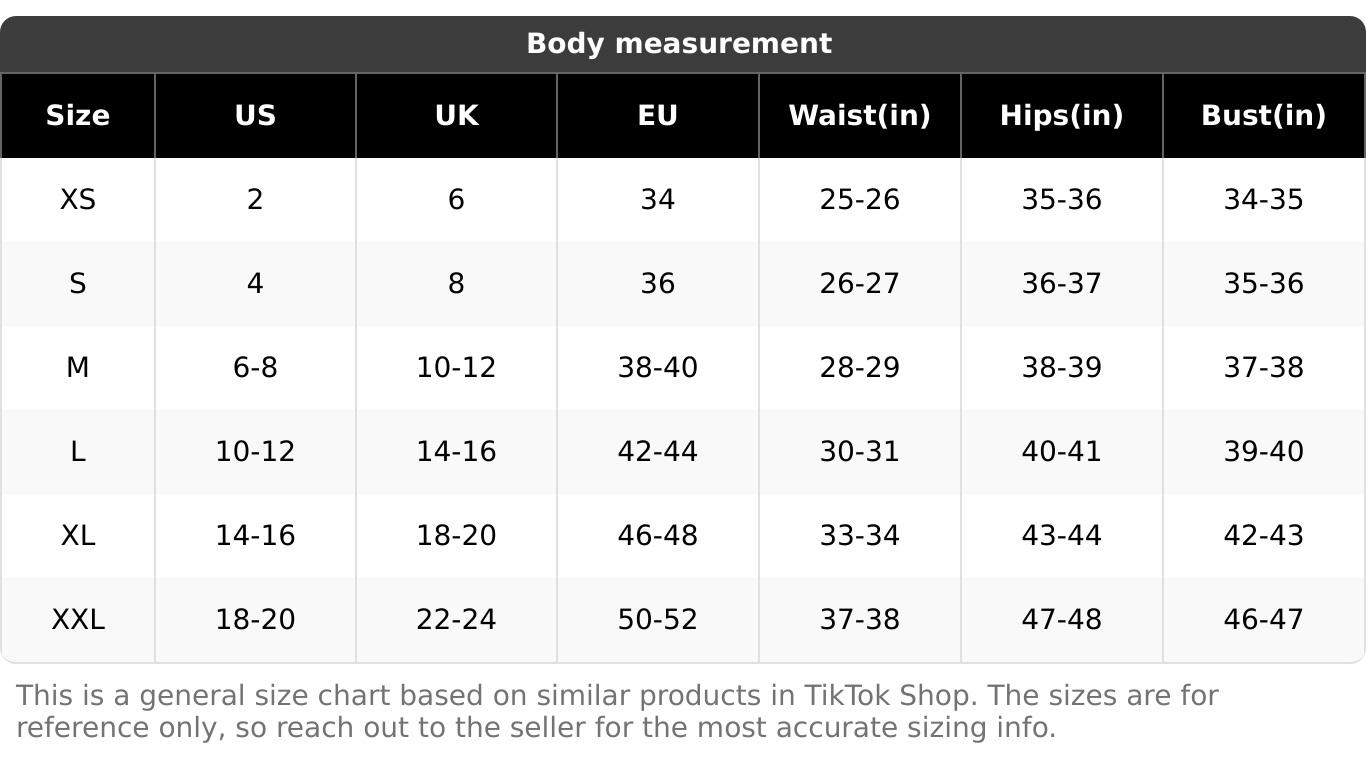Click the EU column header
Image resolution: width=1366 pixels, height=760 pixels.
[658, 116]
